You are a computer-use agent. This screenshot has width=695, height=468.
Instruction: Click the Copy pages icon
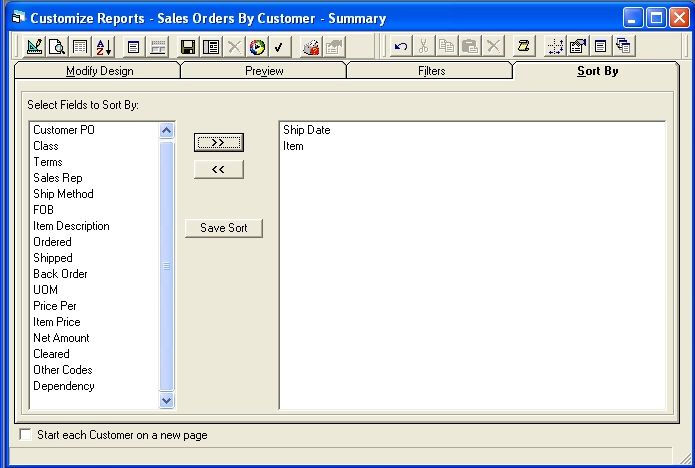(446, 46)
